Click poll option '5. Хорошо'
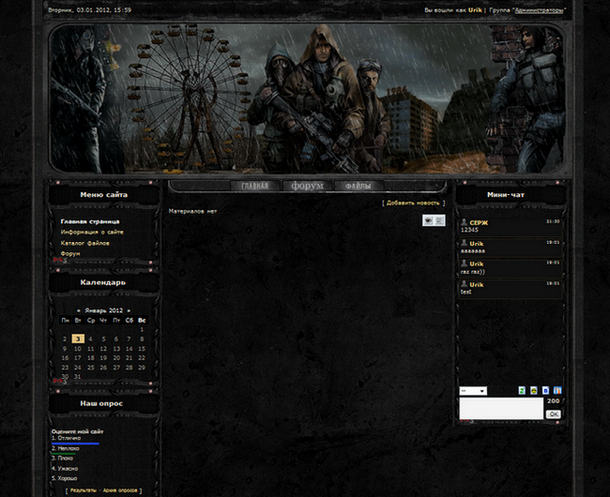 [x=64, y=478]
